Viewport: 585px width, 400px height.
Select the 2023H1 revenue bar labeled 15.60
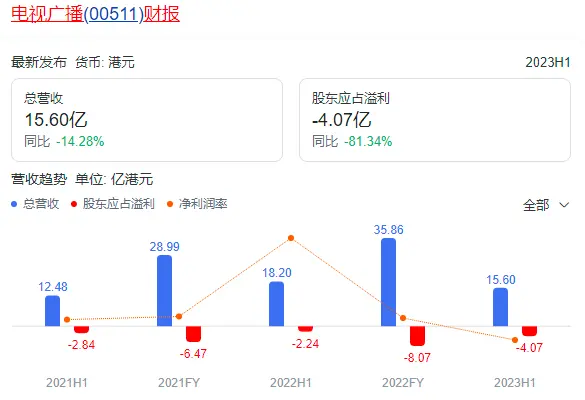pos(500,307)
